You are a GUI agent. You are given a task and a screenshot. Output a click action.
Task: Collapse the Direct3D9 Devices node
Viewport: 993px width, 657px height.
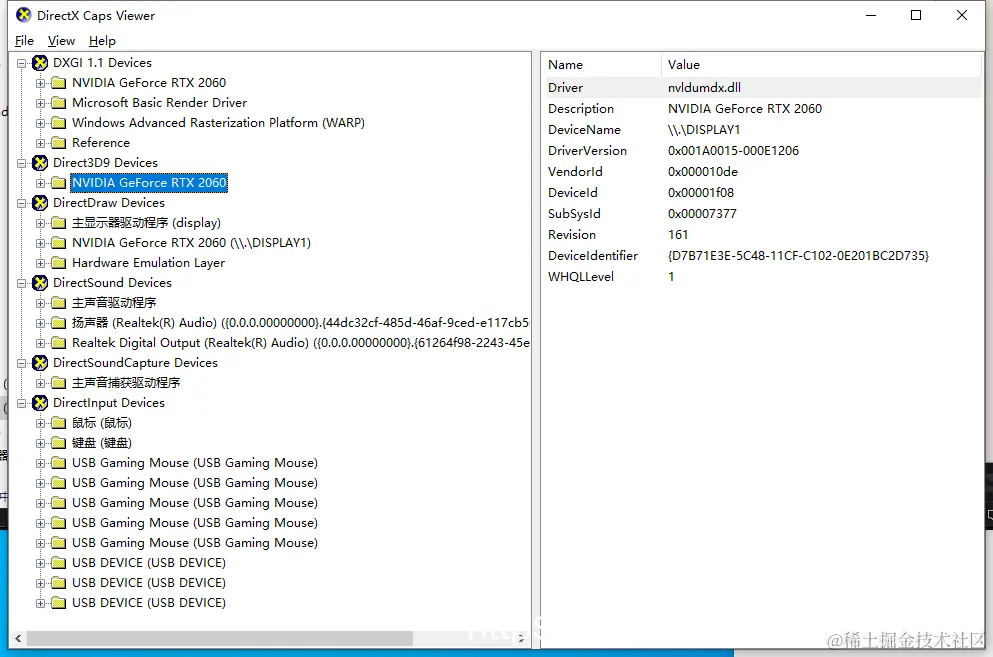coord(22,163)
